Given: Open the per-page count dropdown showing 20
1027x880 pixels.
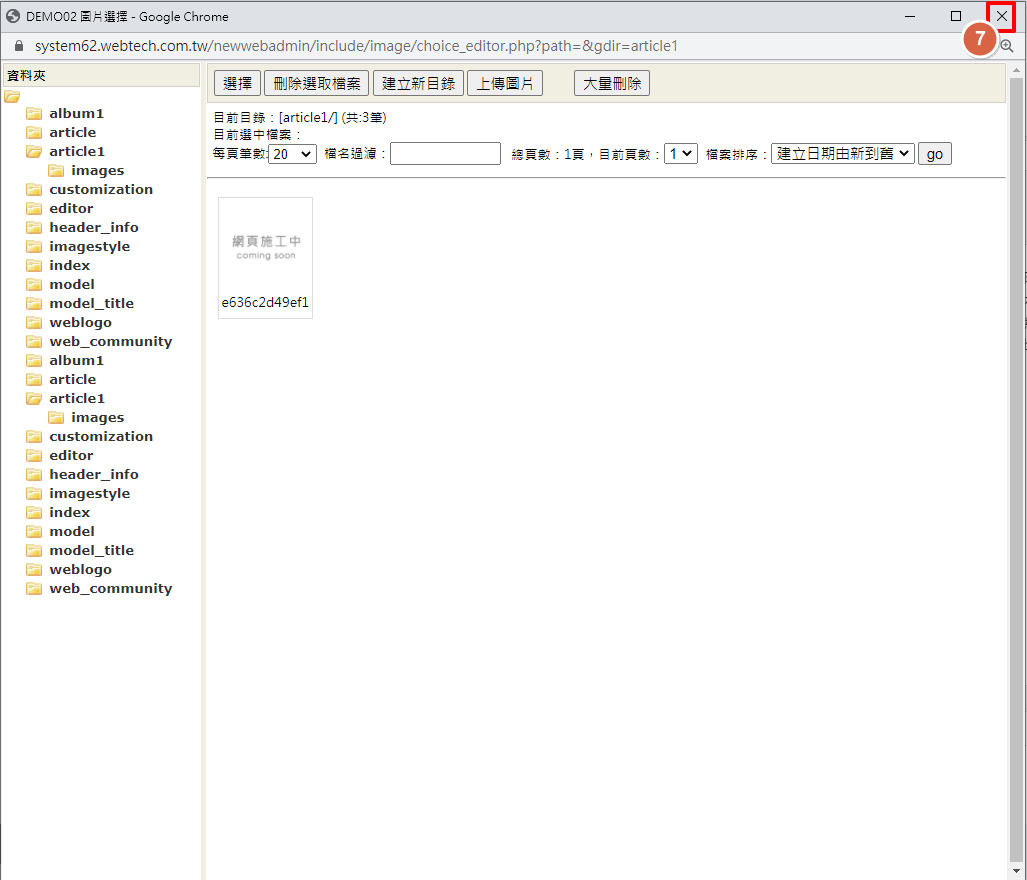Looking at the screenshot, I should (292, 154).
